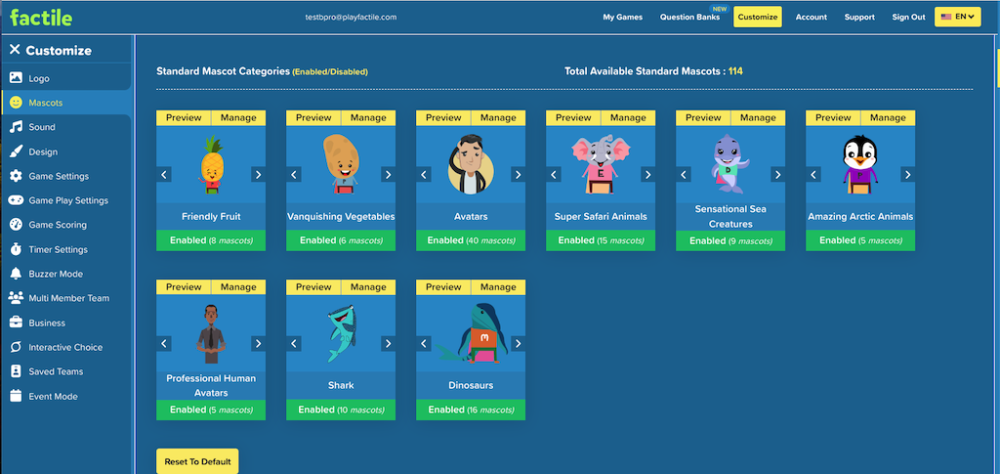Click Preview on Sensational Sea Creatures card
This screenshot has width=1000, height=474.
pyautogui.click(x=703, y=117)
